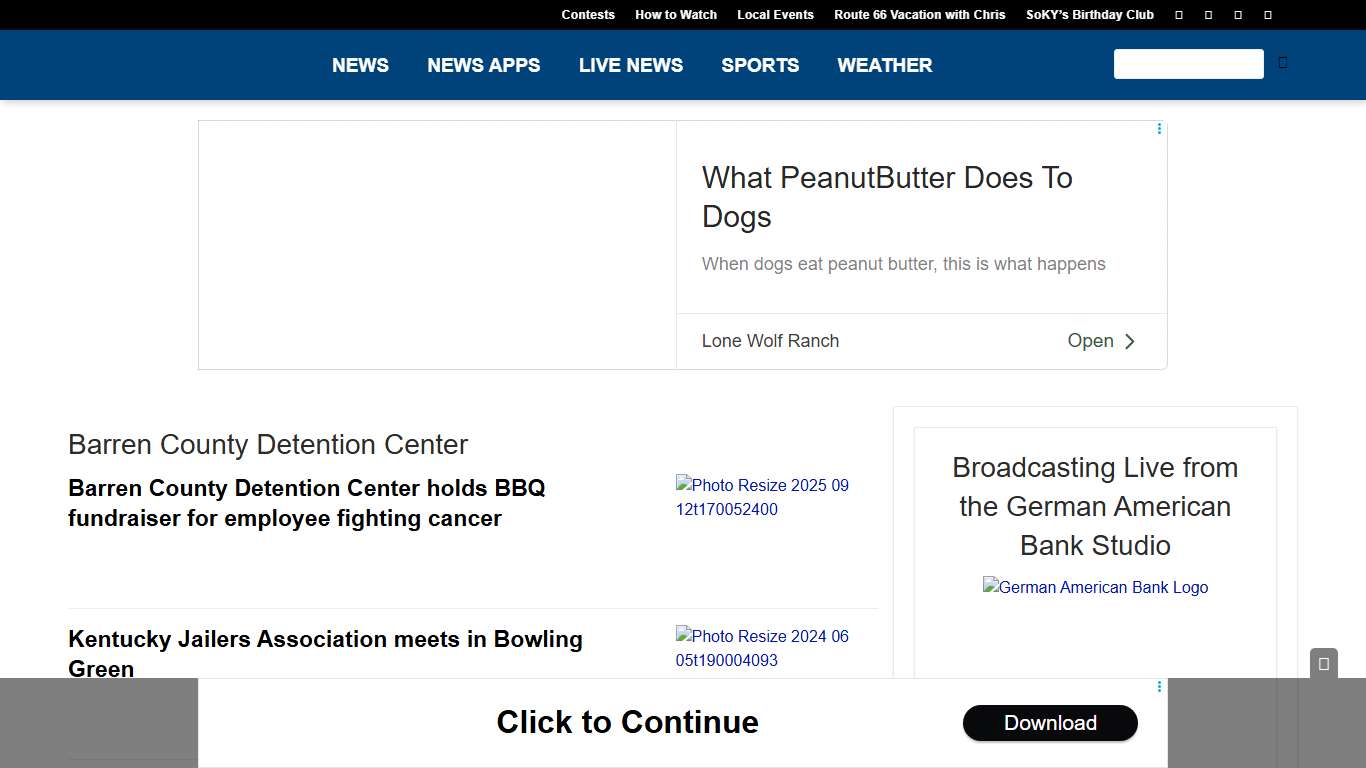Read the BBQ fundraiser article headline
Viewport: 1366px width, 768px height.
306,503
